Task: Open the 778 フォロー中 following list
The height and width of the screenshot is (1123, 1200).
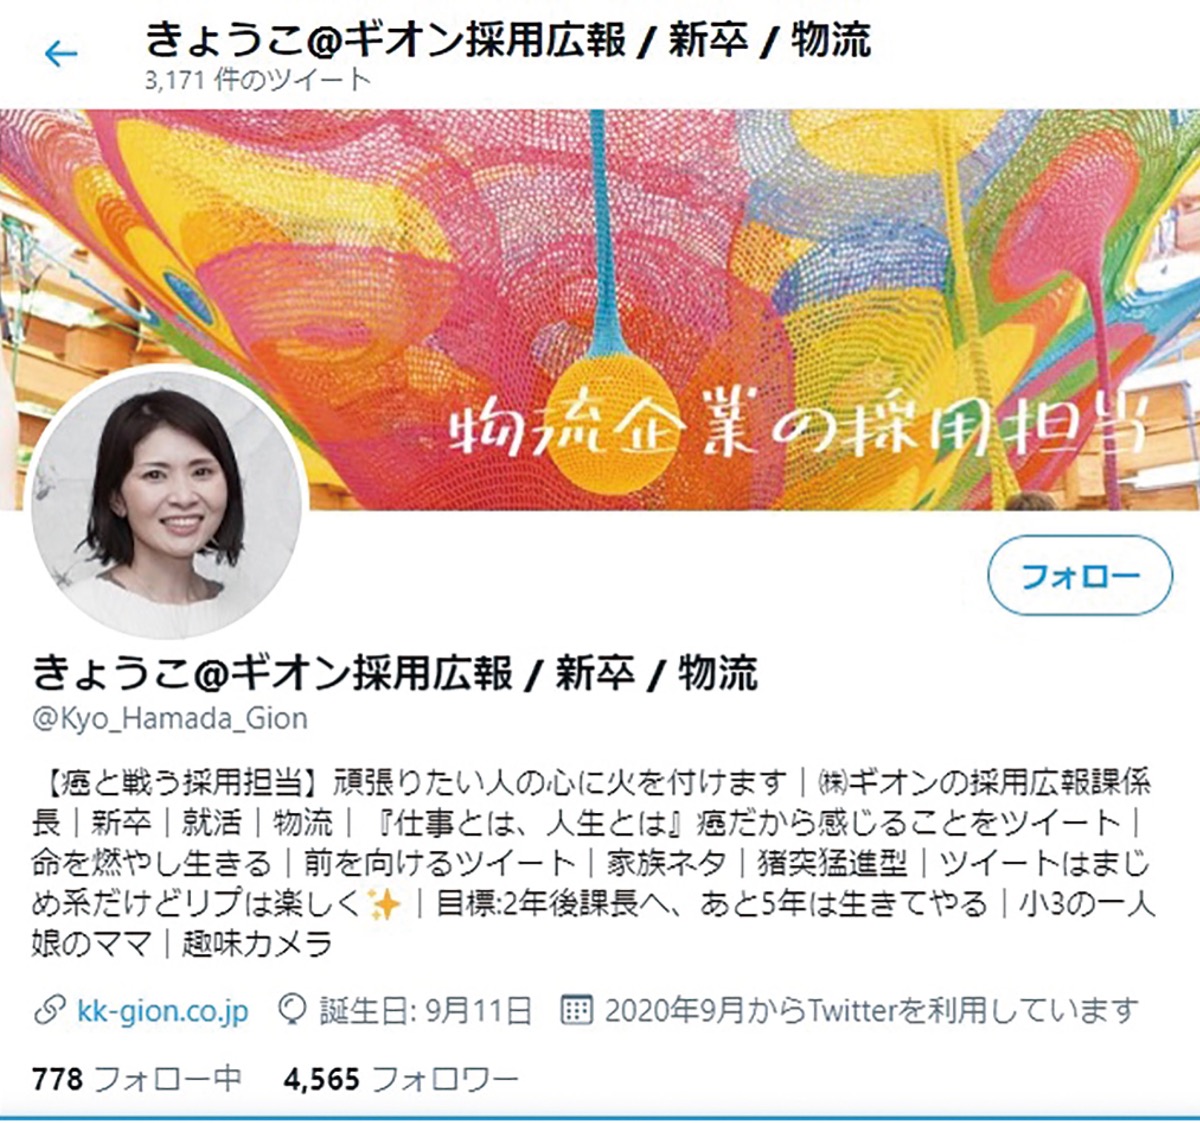Action: click(x=137, y=1079)
